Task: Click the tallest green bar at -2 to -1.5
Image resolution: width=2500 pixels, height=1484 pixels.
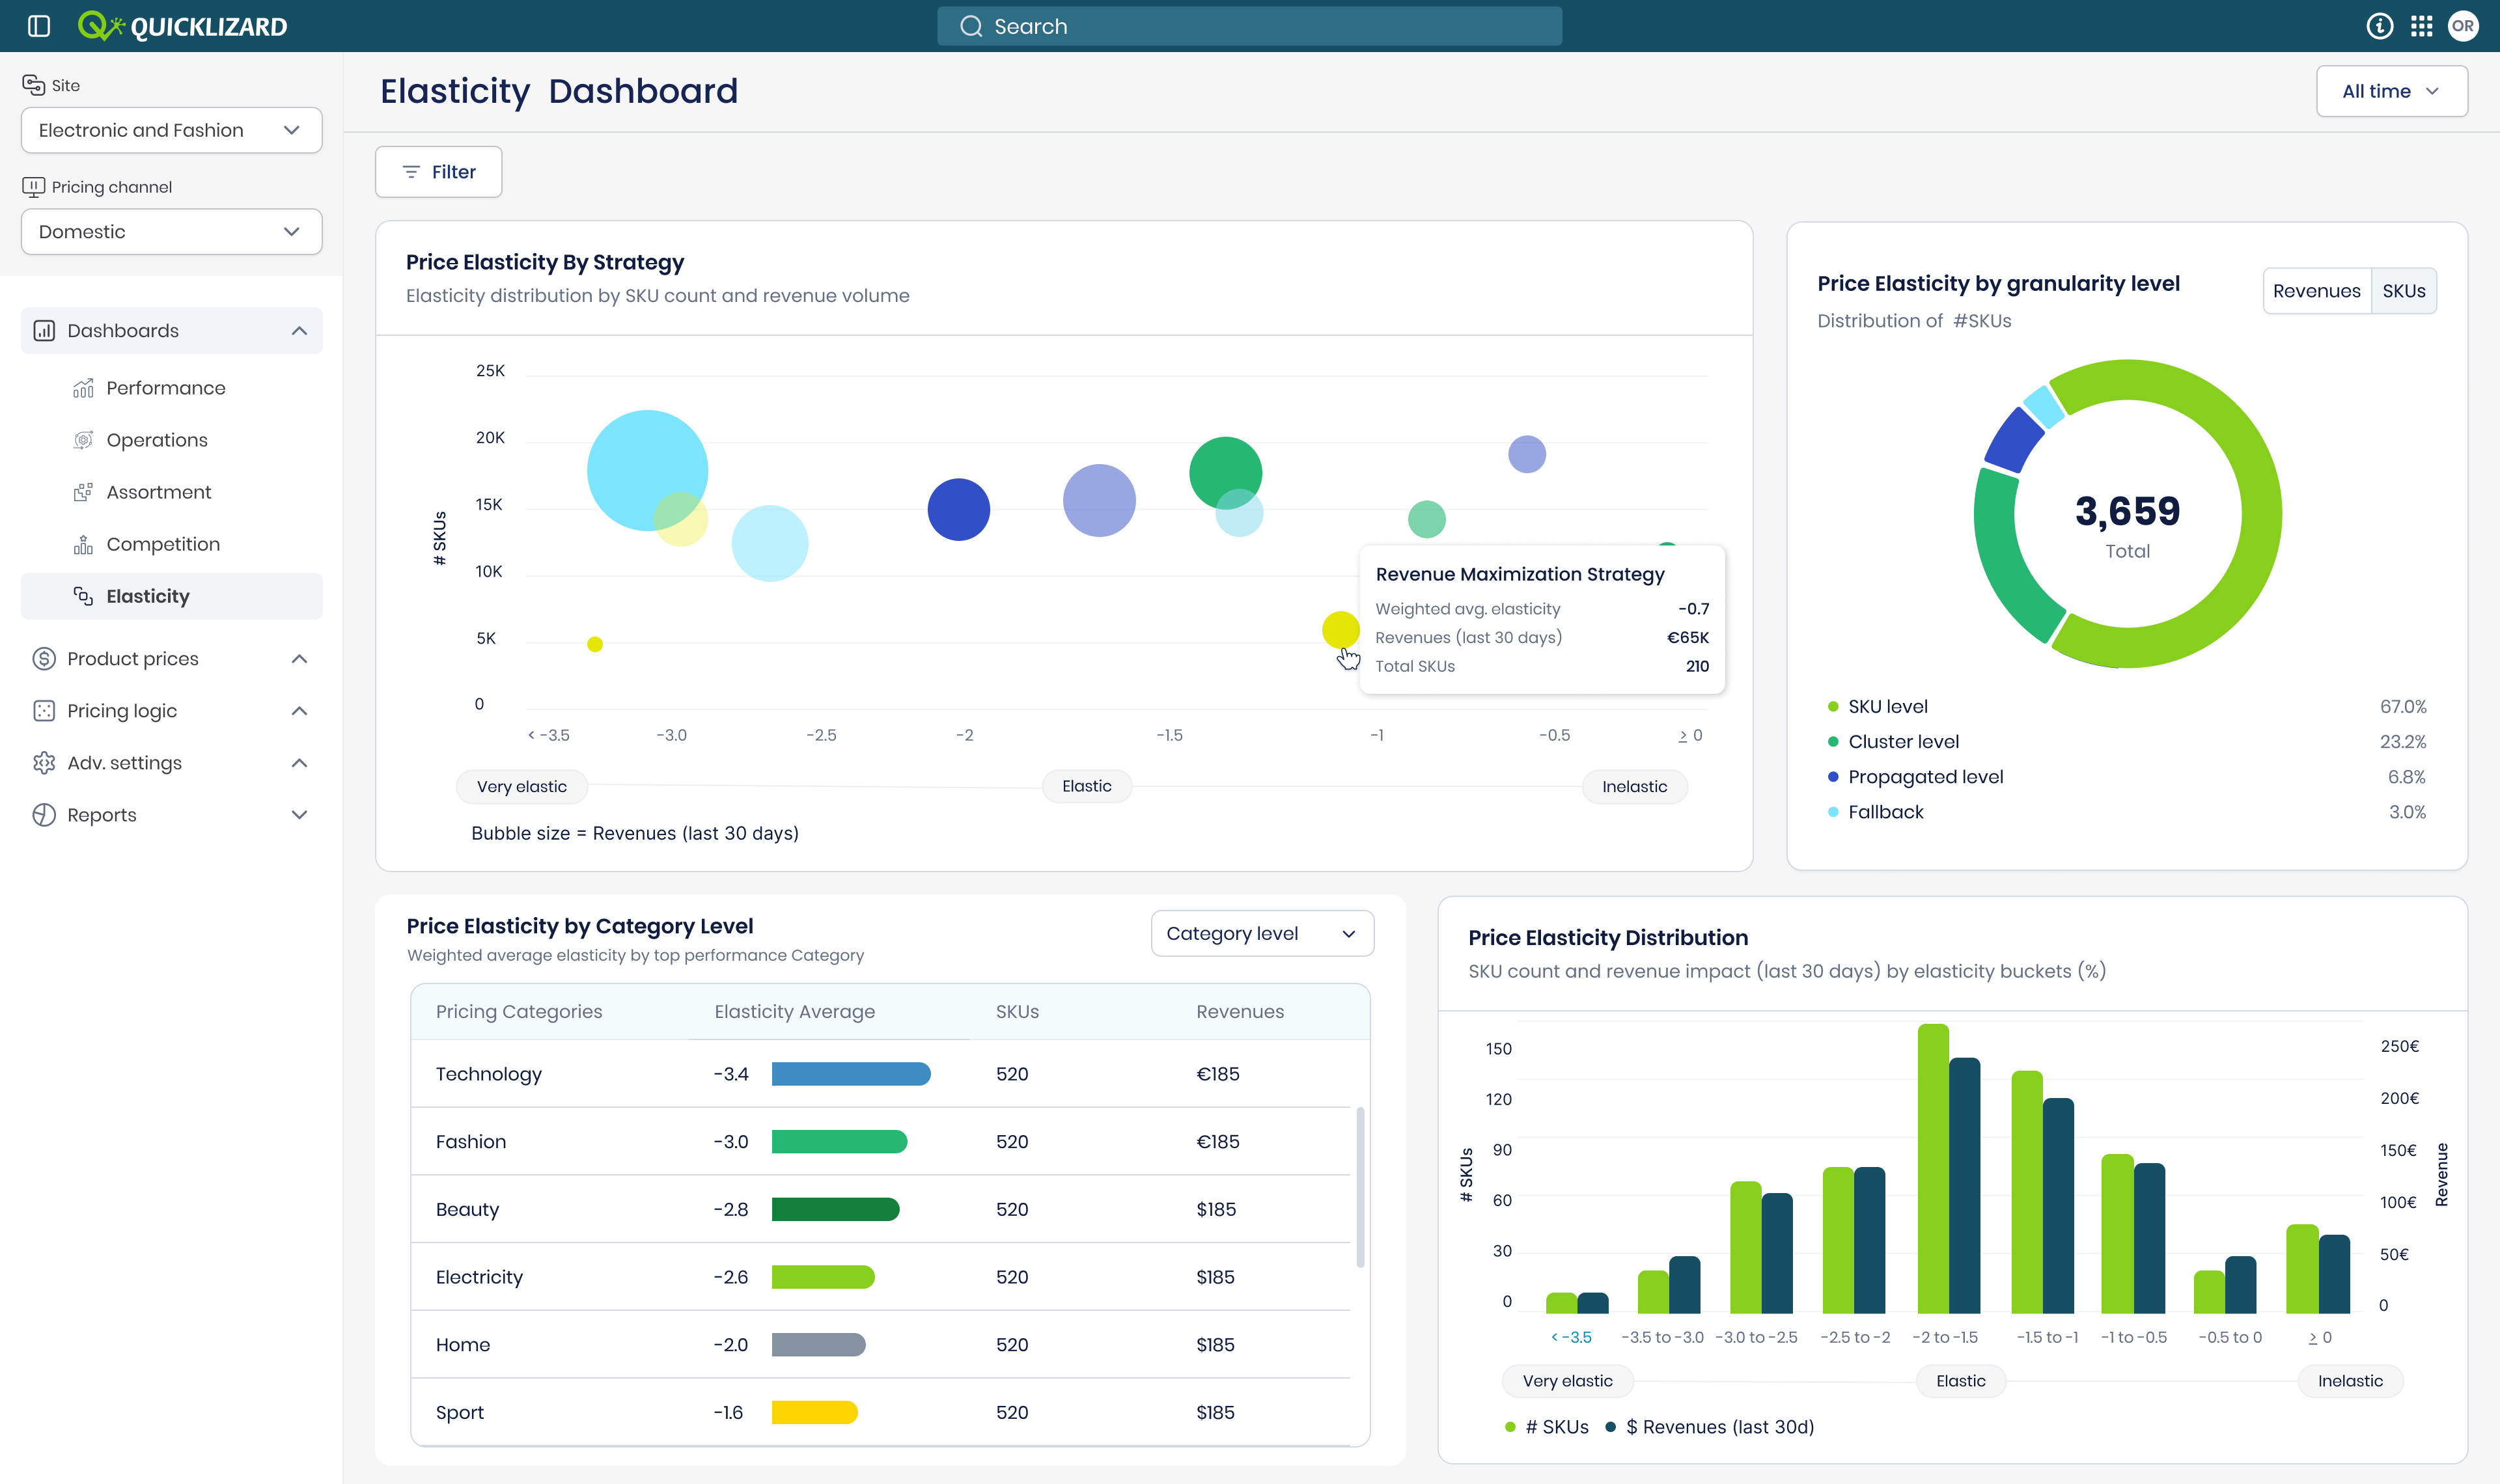Action: click(x=1933, y=1168)
